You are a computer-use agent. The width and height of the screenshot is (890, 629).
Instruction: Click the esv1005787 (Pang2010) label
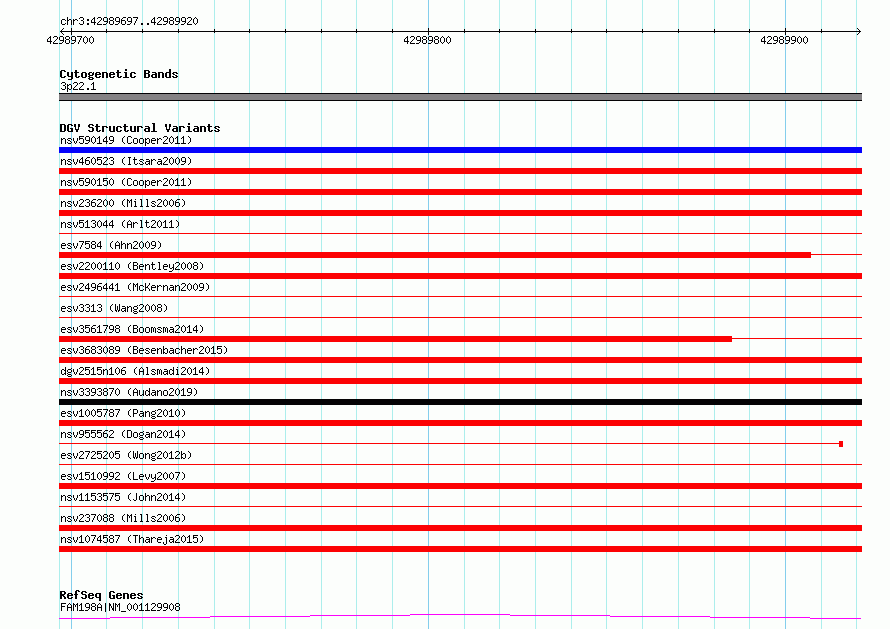pyautogui.click(x=123, y=413)
